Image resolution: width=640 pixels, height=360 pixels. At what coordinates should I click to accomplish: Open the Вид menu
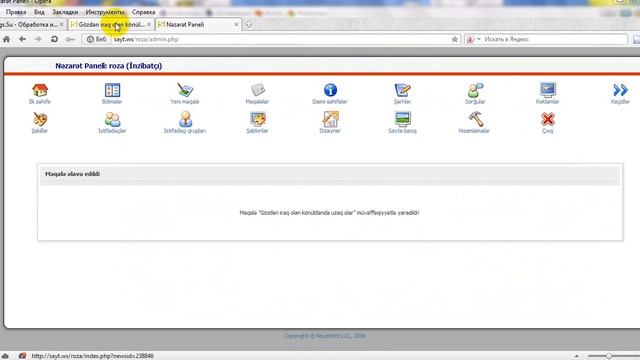pos(39,12)
